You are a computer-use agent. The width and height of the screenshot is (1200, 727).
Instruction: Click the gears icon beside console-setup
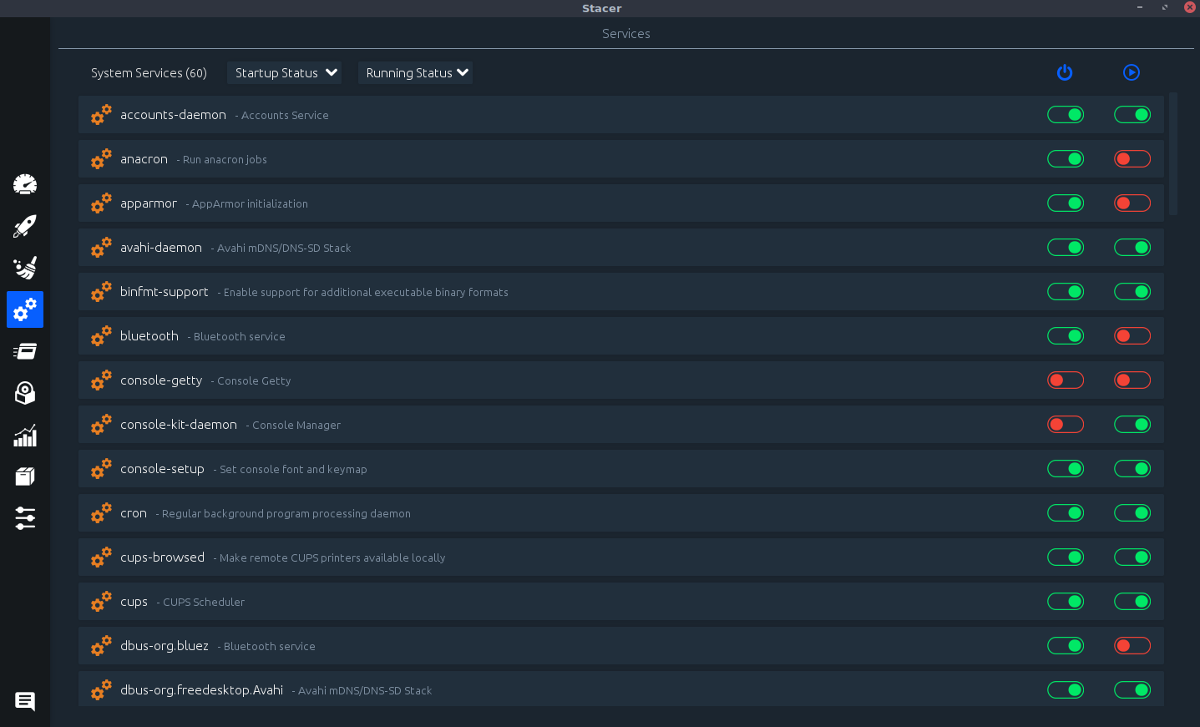coord(101,469)
